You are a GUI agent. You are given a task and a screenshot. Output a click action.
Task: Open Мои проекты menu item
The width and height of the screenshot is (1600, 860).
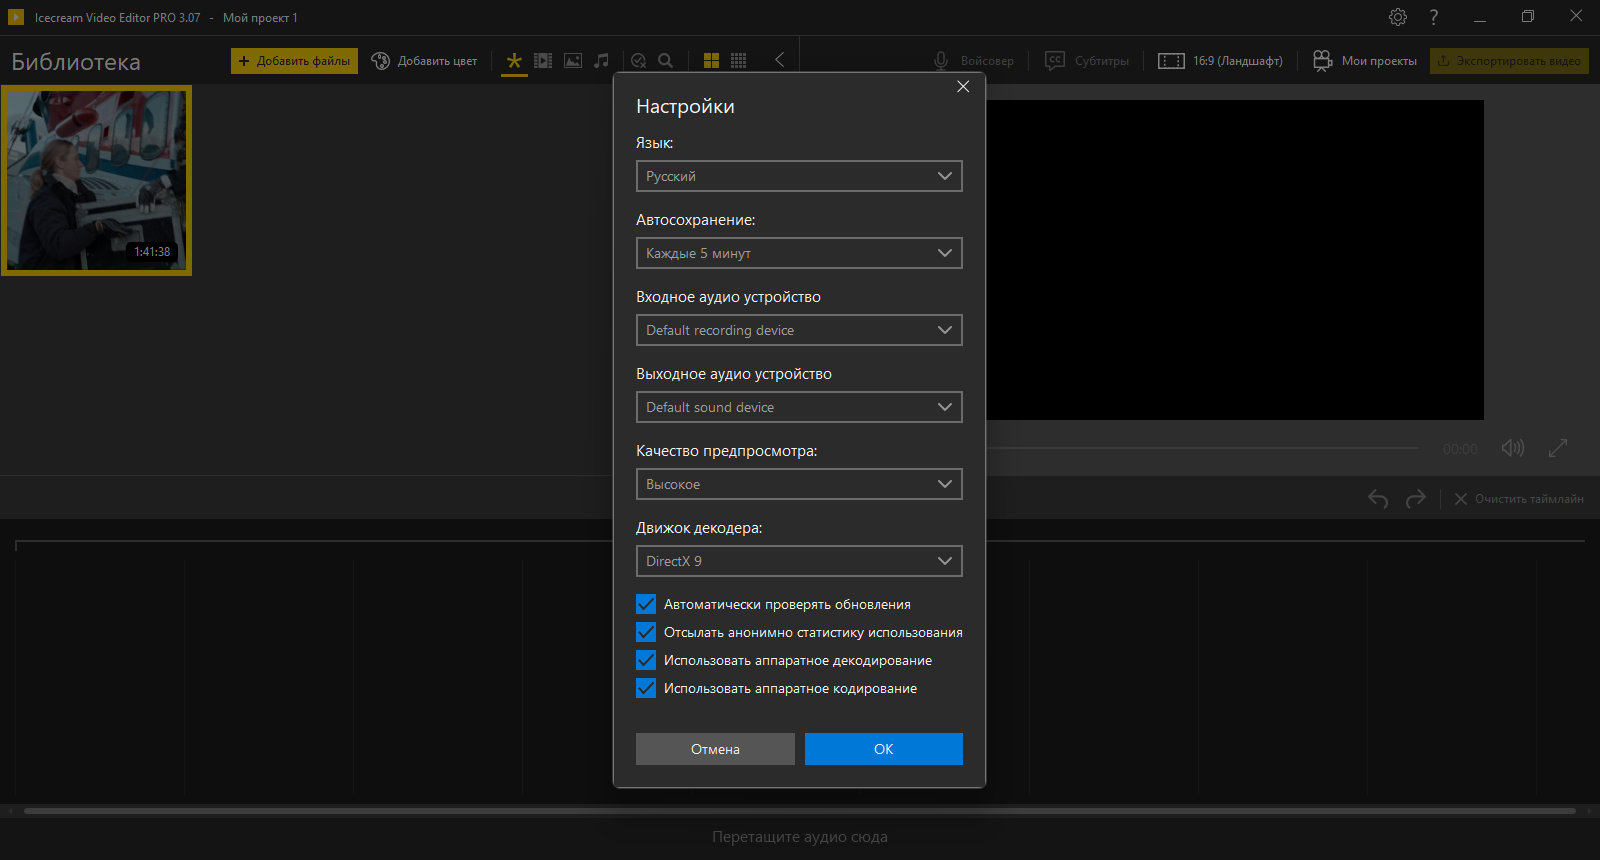(x=1365, y=61)
